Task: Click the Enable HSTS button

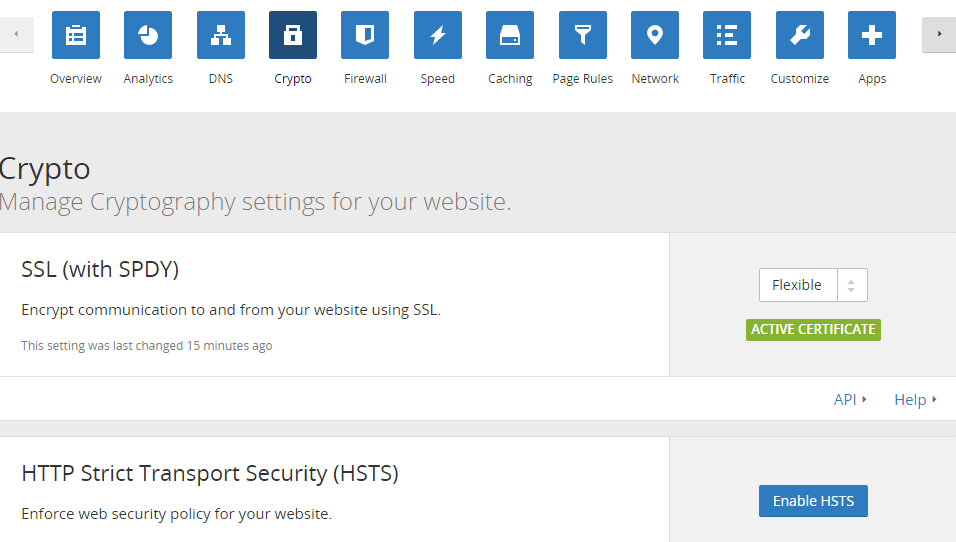Action: [813, 501]
